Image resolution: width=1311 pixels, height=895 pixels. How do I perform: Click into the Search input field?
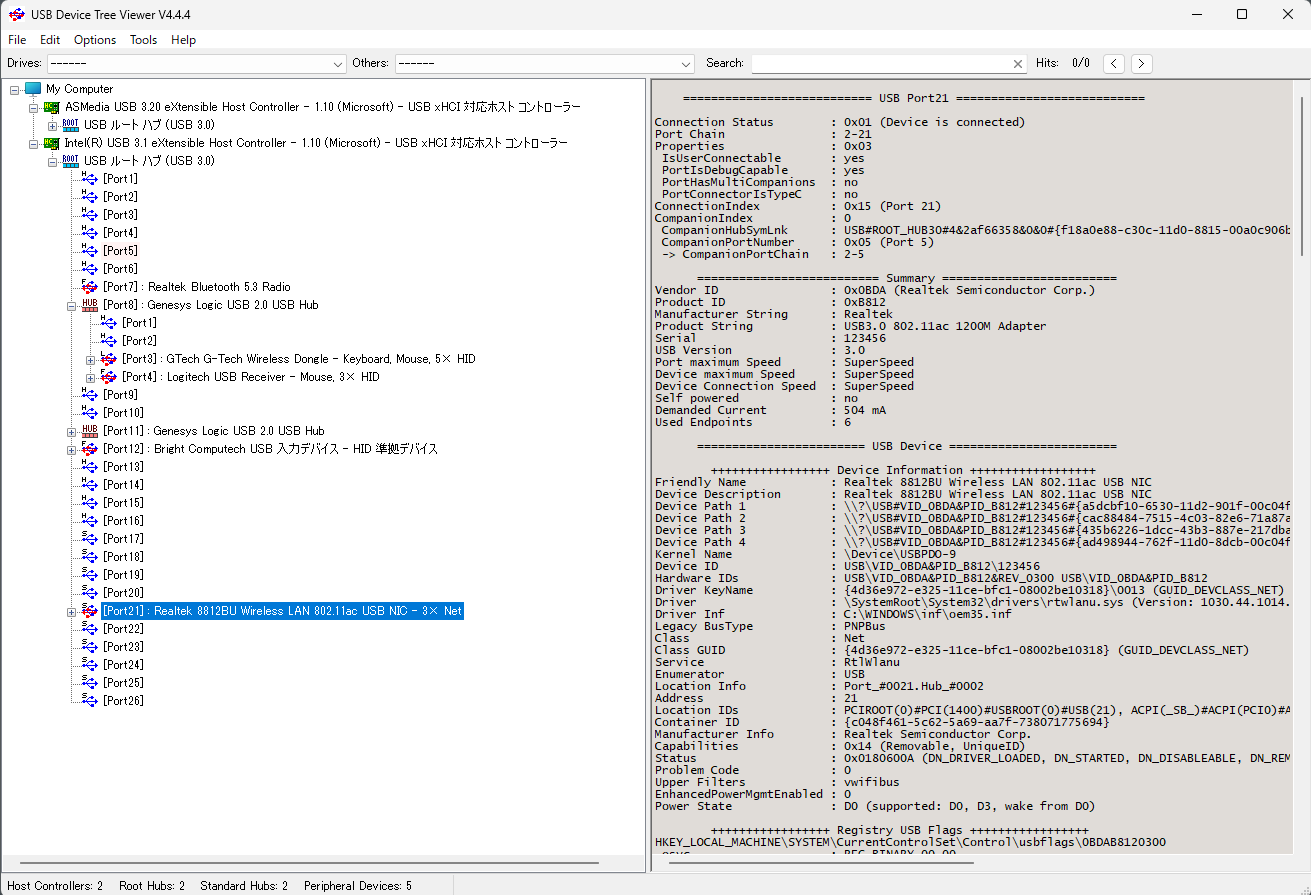pos(880,63)
